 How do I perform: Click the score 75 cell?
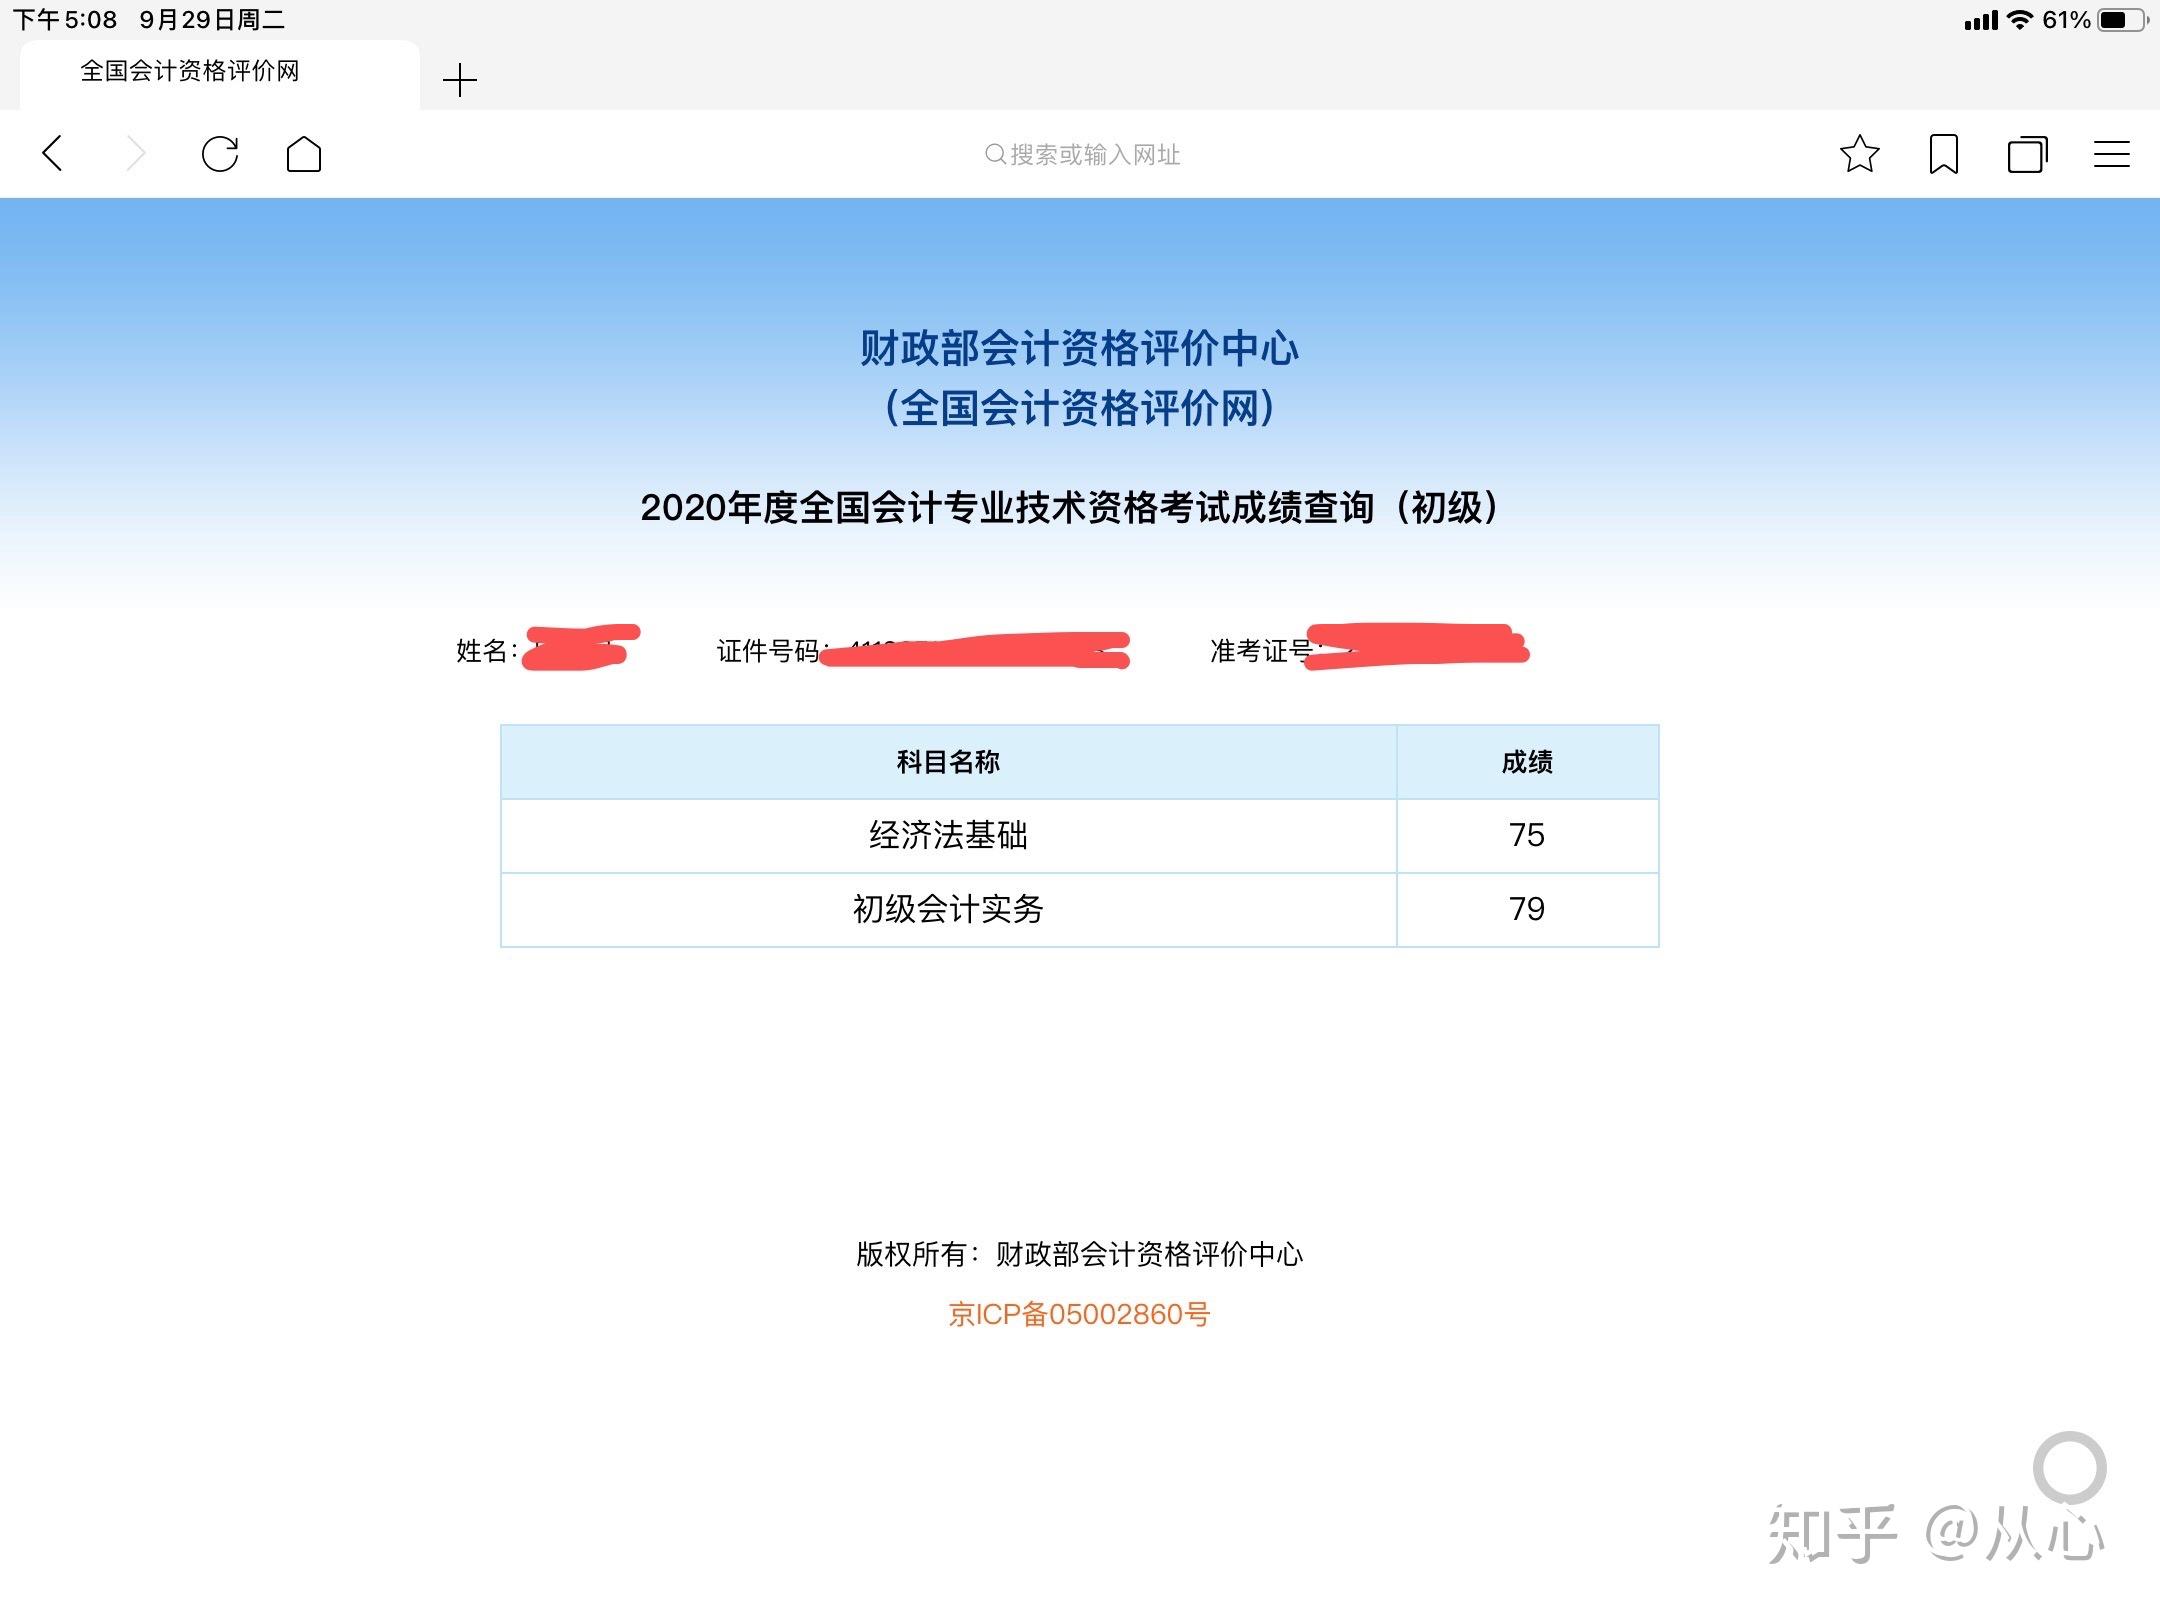pos(1527,836)
